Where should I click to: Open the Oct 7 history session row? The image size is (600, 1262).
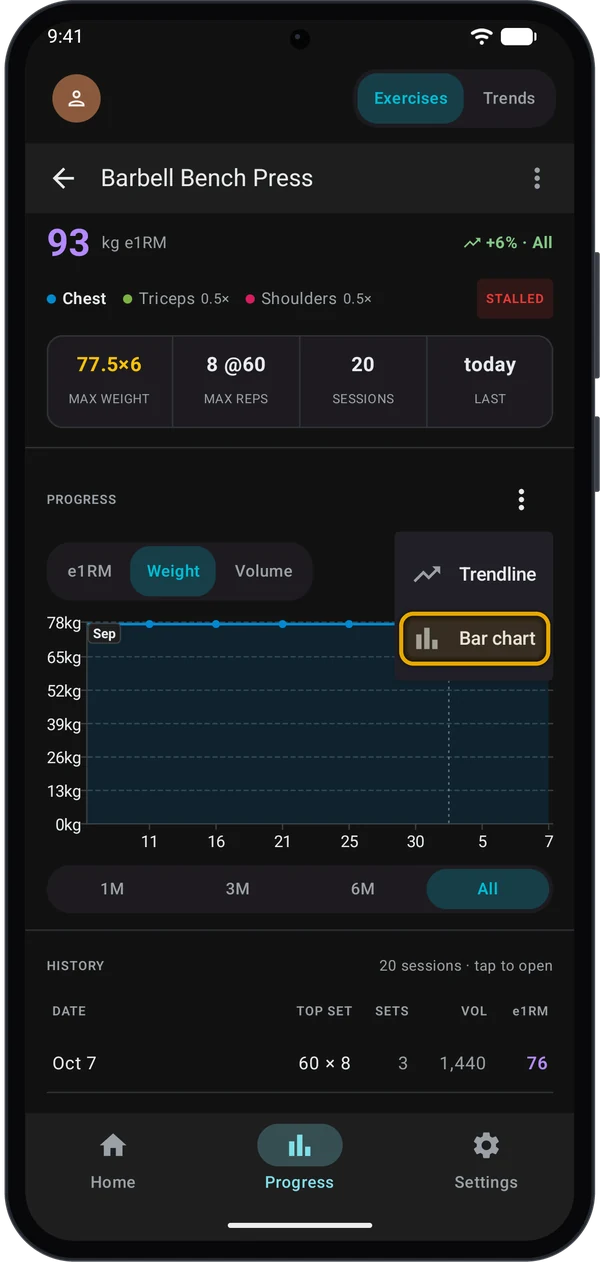[x=300, y=1063]
